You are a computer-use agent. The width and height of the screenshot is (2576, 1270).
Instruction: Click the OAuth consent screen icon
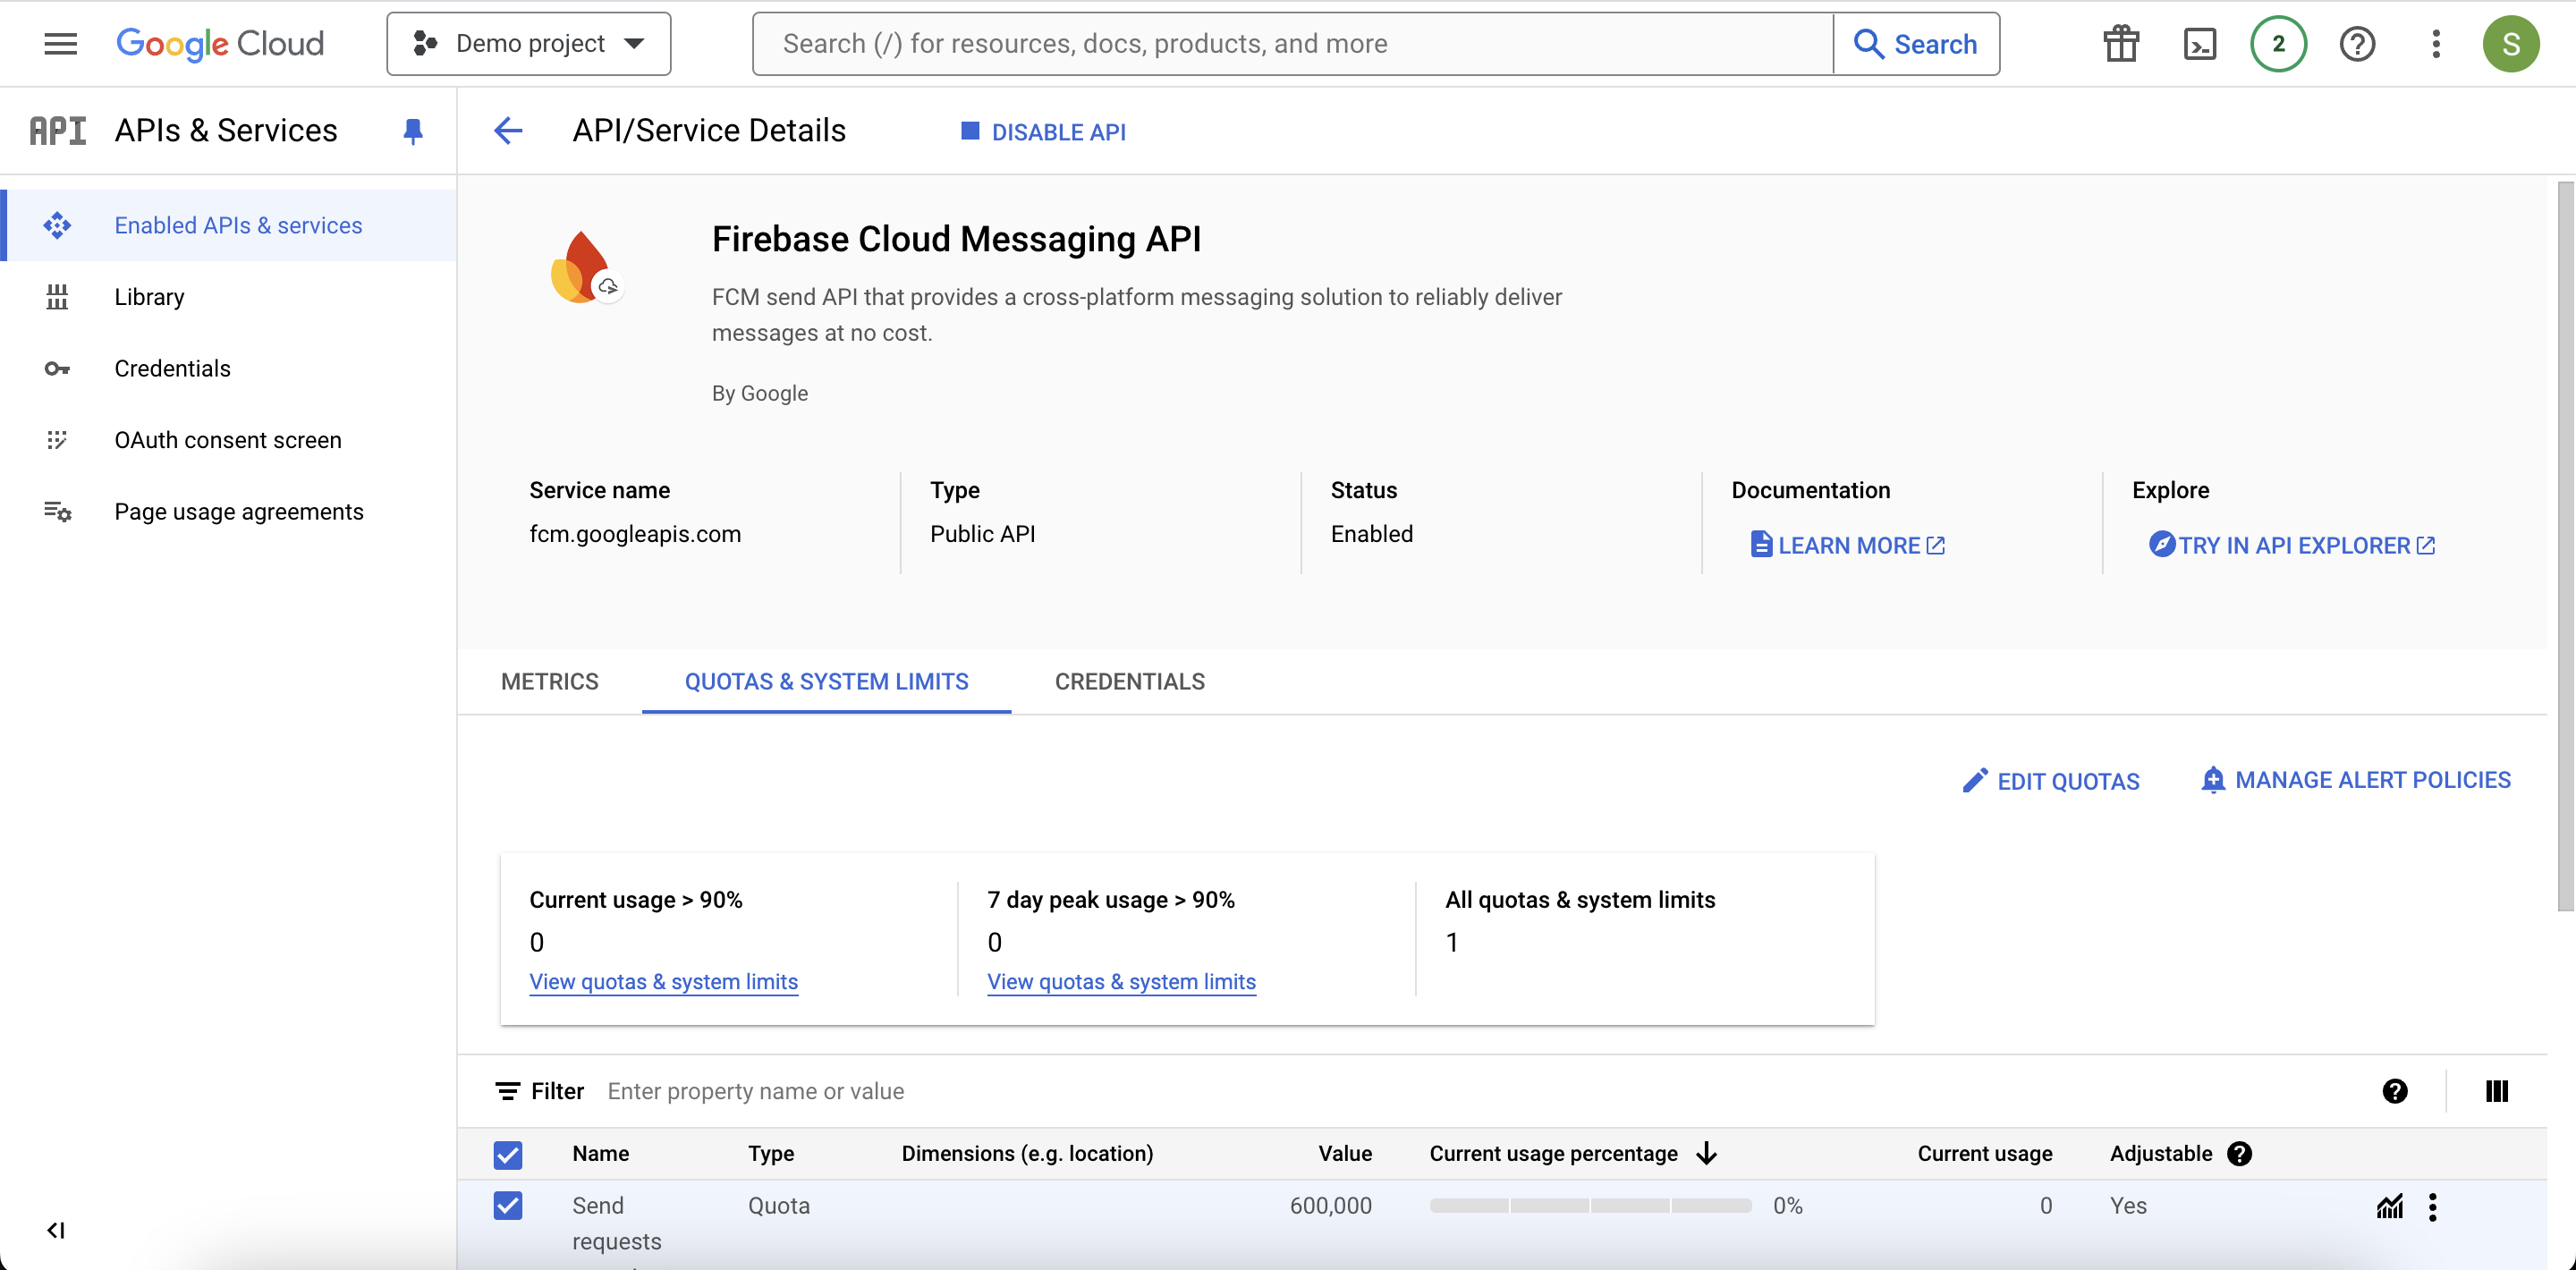(x=57, y=440)
